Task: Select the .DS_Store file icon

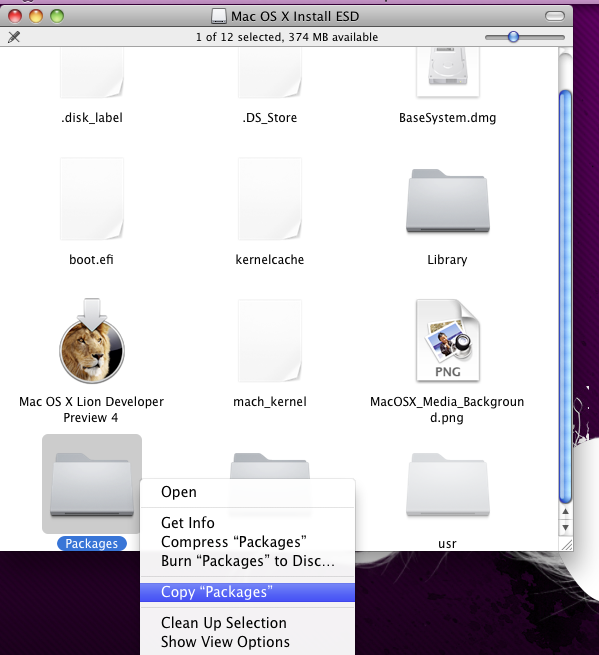Action: (270, 73)
